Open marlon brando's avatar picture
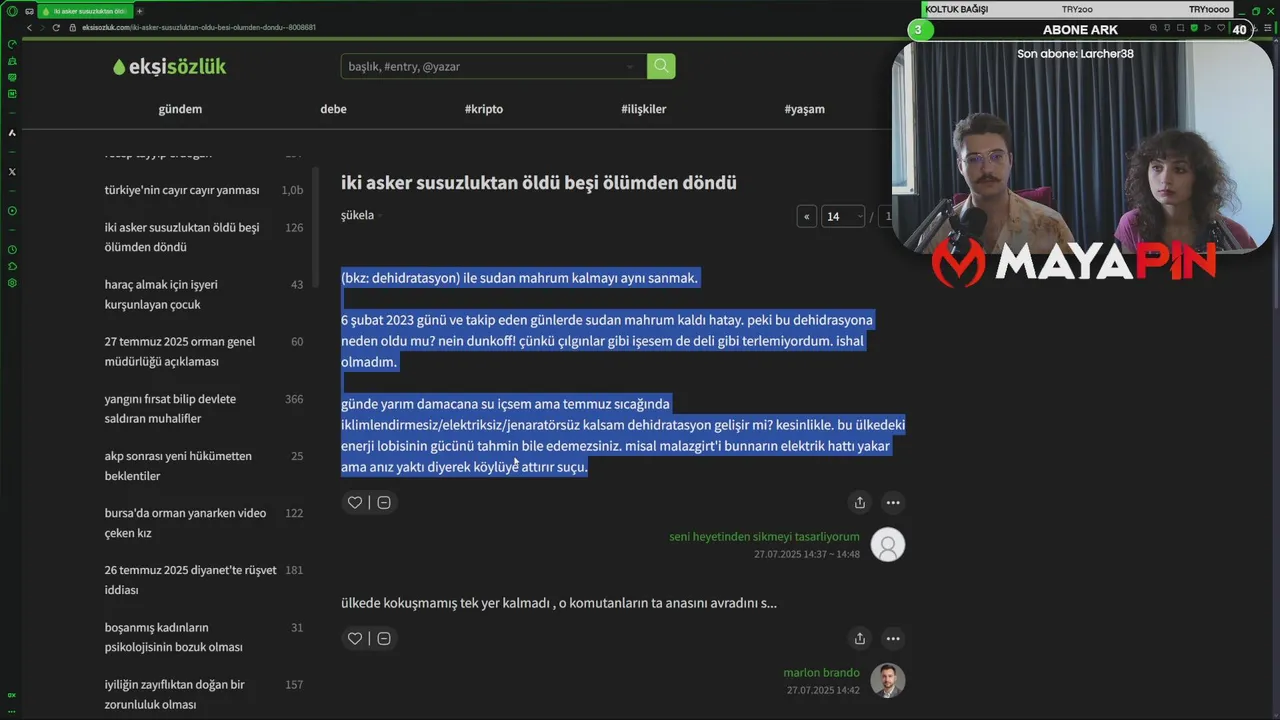This screenshot has height=720, width=1280. pos(887,680)
